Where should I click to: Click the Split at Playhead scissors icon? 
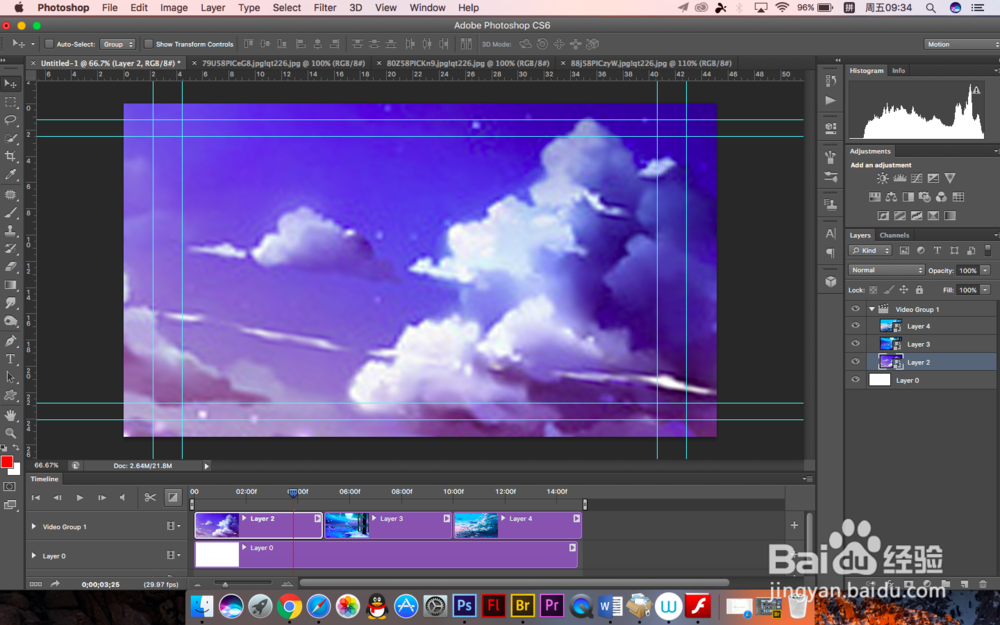click(x=150, y=497)
